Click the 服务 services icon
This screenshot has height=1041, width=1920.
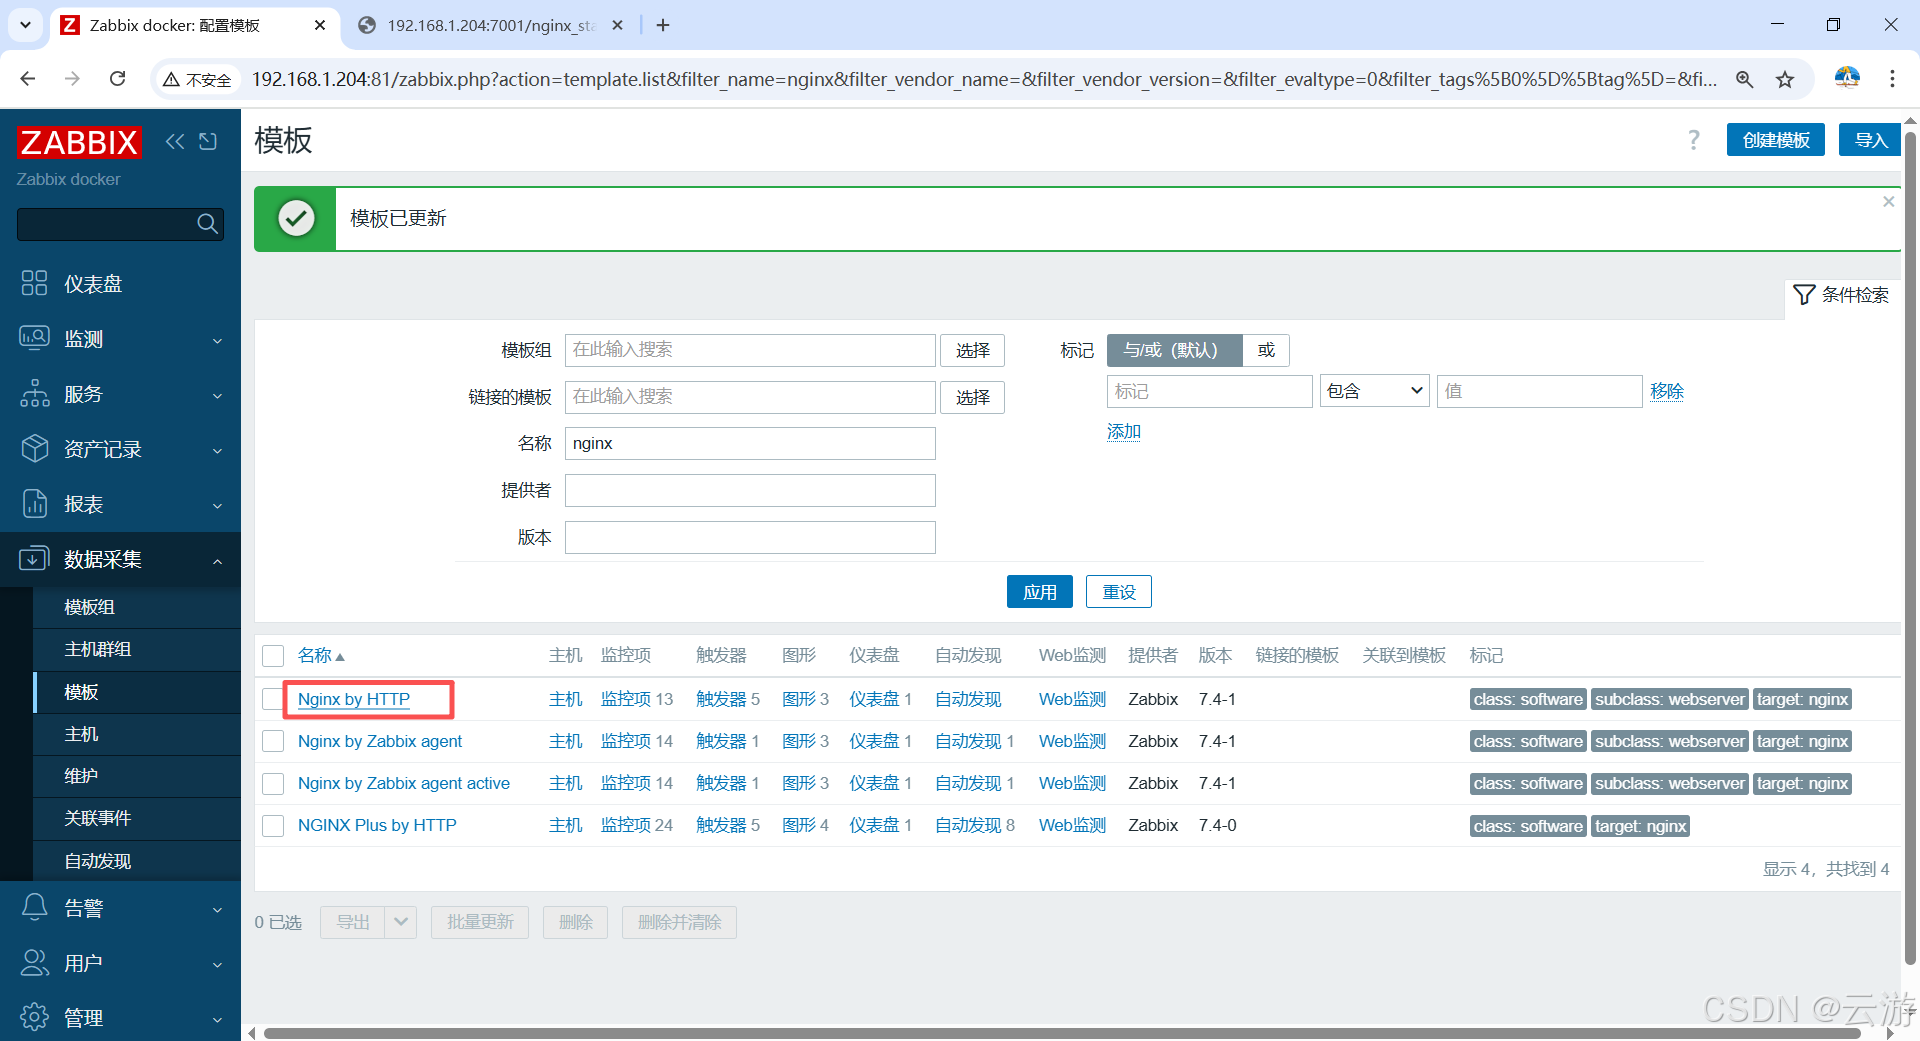pos(34,393)
